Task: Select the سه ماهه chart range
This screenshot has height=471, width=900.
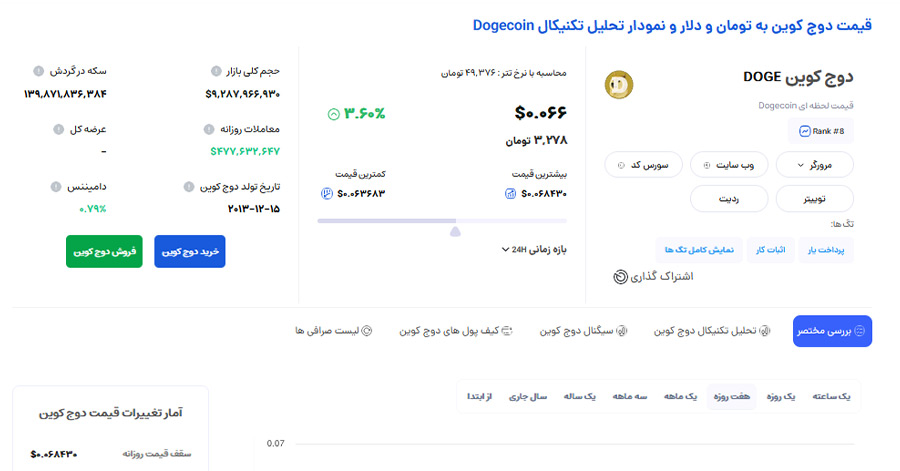Action: coord(630,396)
